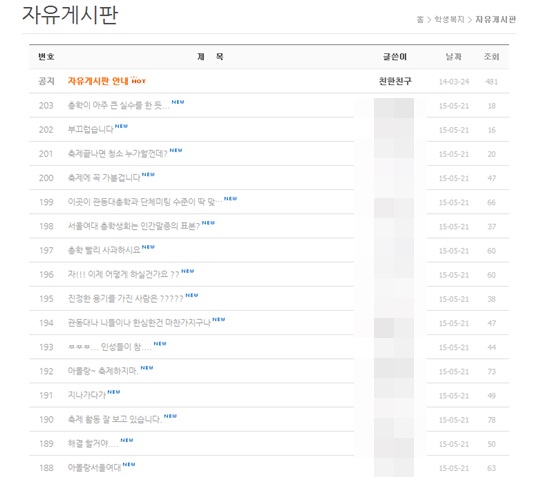Click the 조회 column header

491,56
